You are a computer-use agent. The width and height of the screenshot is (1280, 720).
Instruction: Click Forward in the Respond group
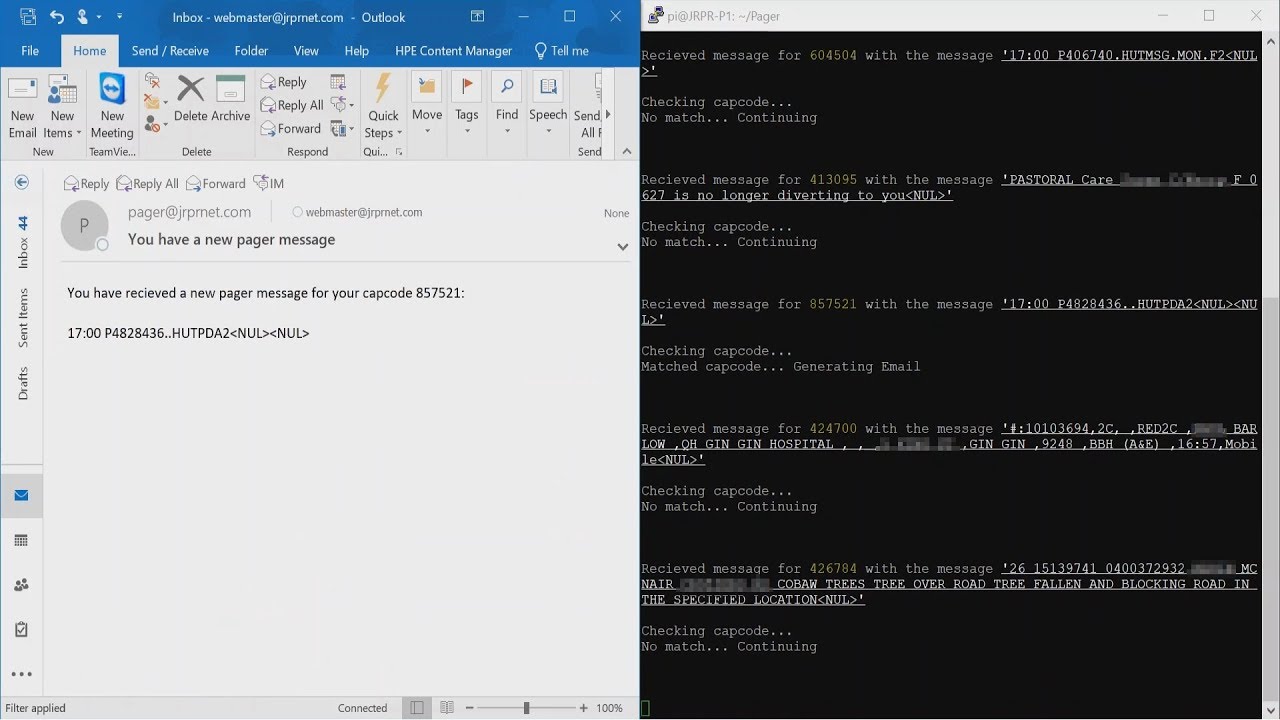(x=290, y=129)
